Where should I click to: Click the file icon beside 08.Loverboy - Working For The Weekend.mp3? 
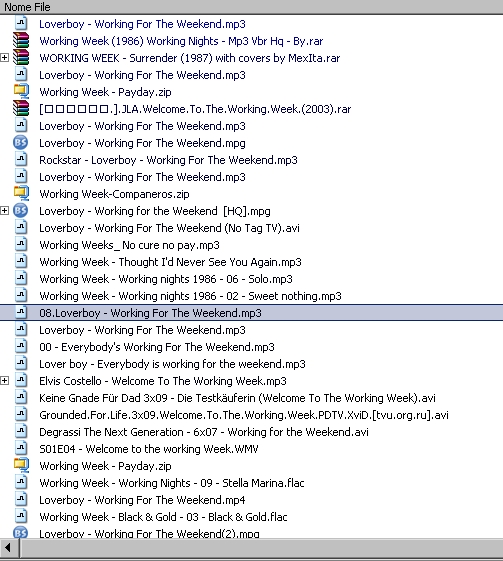point(21,313)
